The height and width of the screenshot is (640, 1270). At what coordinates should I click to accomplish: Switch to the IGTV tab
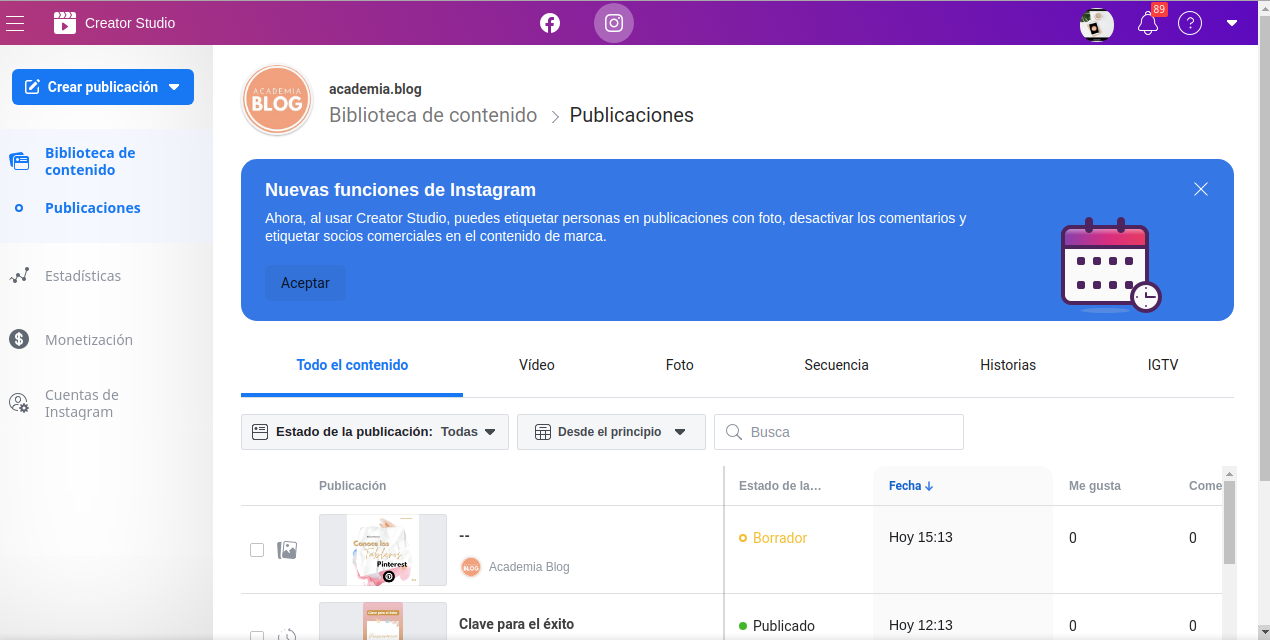pos(1163,365)
